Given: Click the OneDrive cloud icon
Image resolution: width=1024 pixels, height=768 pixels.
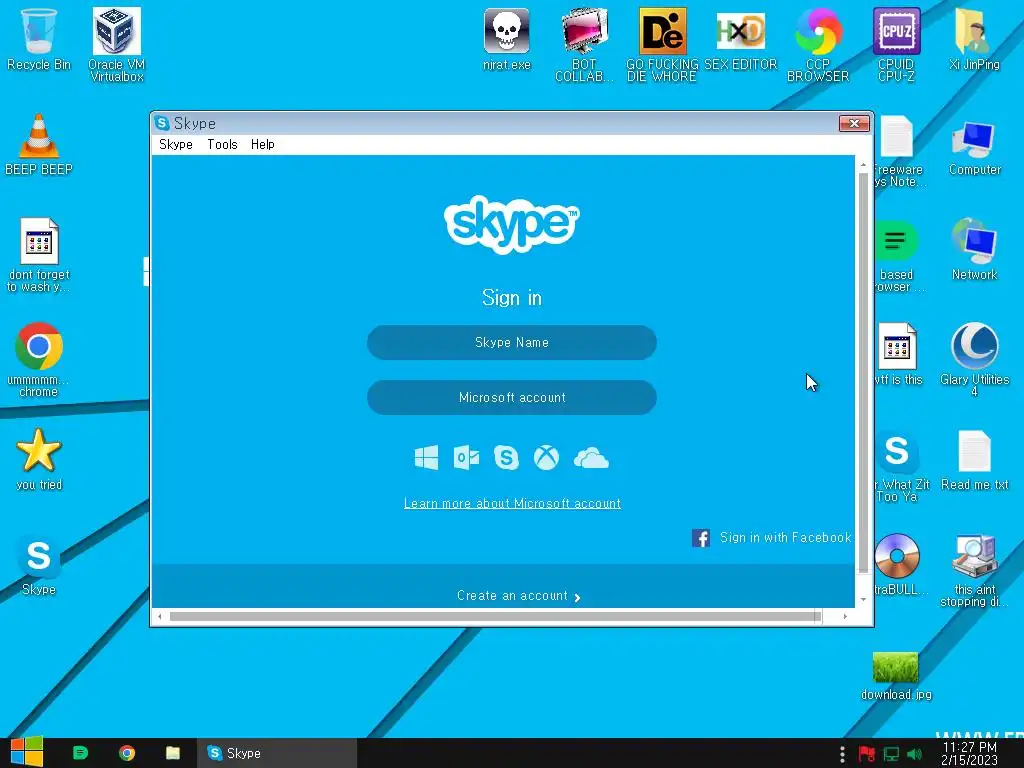Looking at the screenshot, I should click(x=591, y=458).
